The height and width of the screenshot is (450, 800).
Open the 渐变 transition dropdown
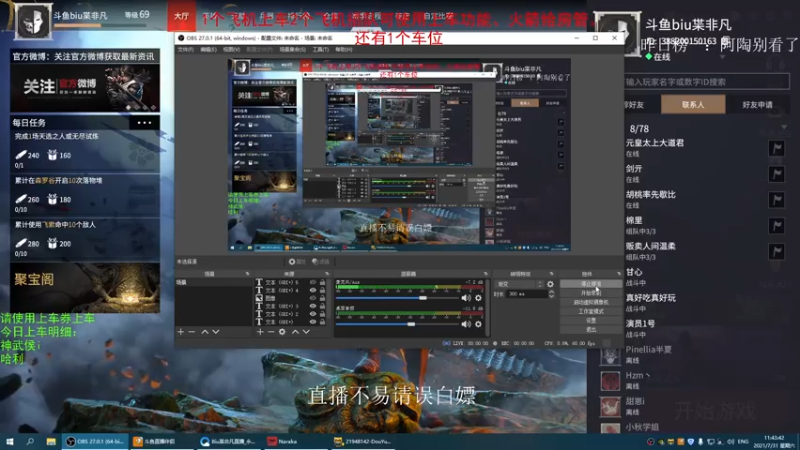pos(519,284)
